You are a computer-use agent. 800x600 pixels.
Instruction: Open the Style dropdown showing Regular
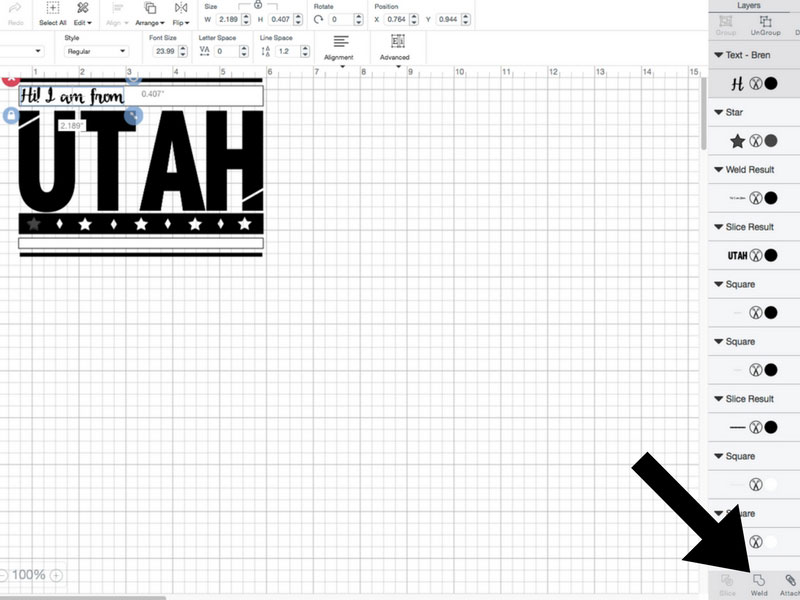pos(96,51)
